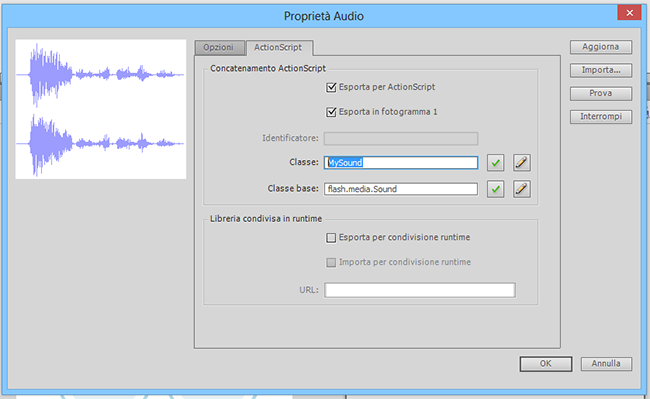Click the disabled Identificatore field
The image size is (650, 399).
point(401,138)
